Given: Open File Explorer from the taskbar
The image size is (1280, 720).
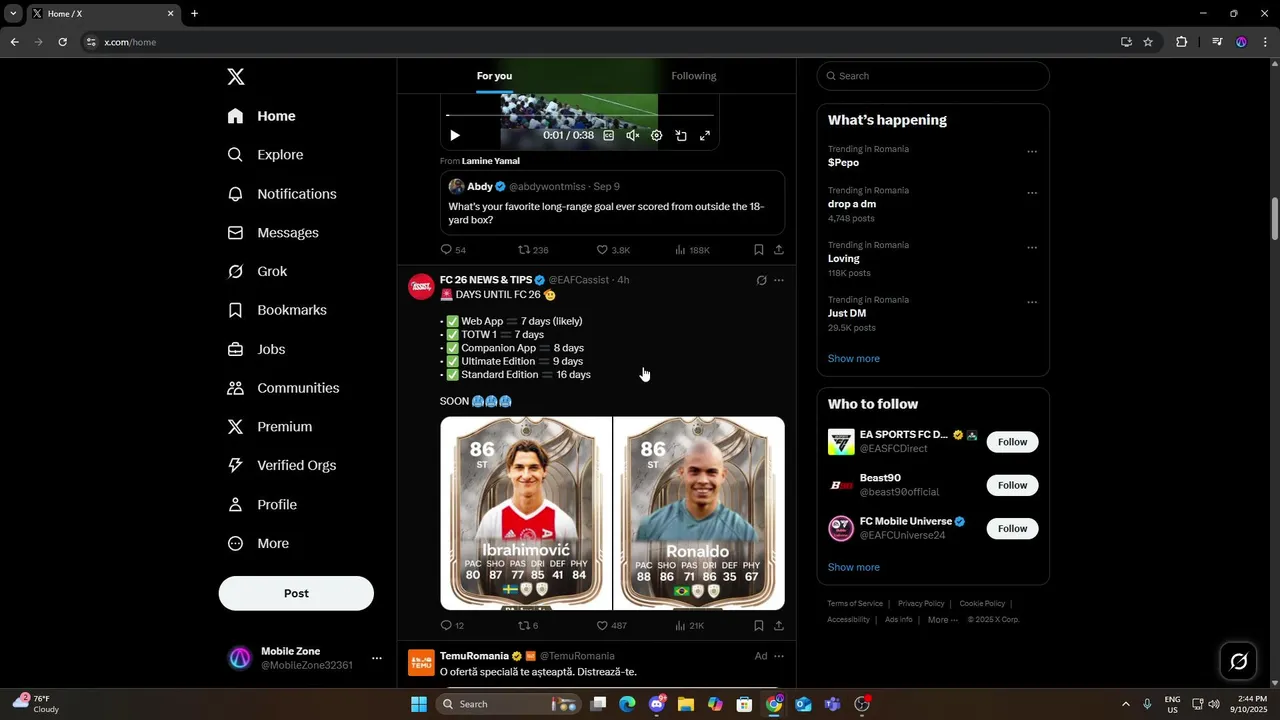Looking at the screenshot, I should pos(686,704).
